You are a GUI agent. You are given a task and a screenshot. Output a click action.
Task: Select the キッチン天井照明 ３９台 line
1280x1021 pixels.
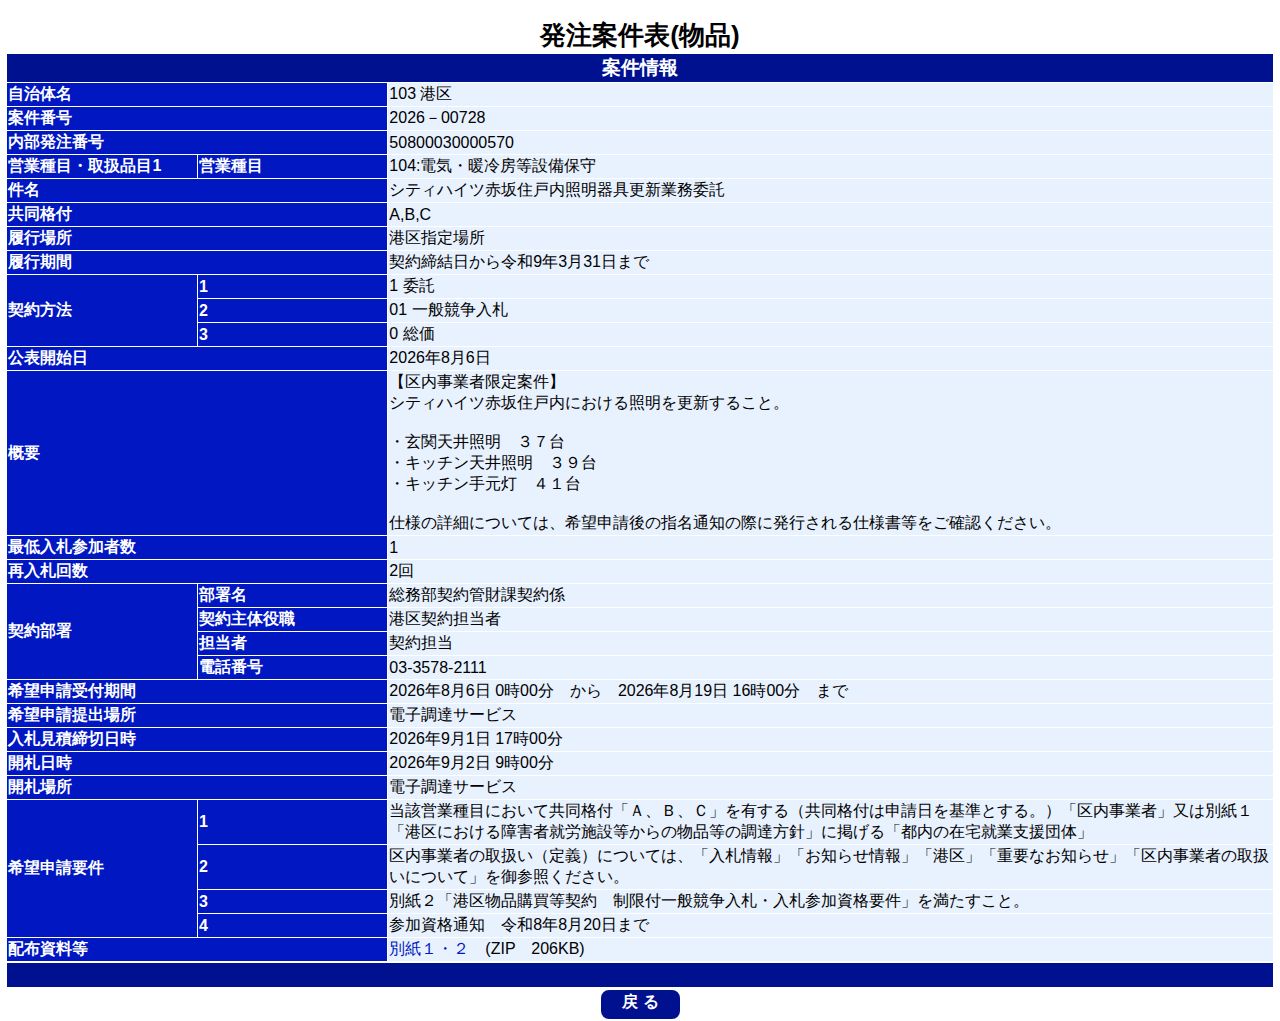[x=493, y=463]
